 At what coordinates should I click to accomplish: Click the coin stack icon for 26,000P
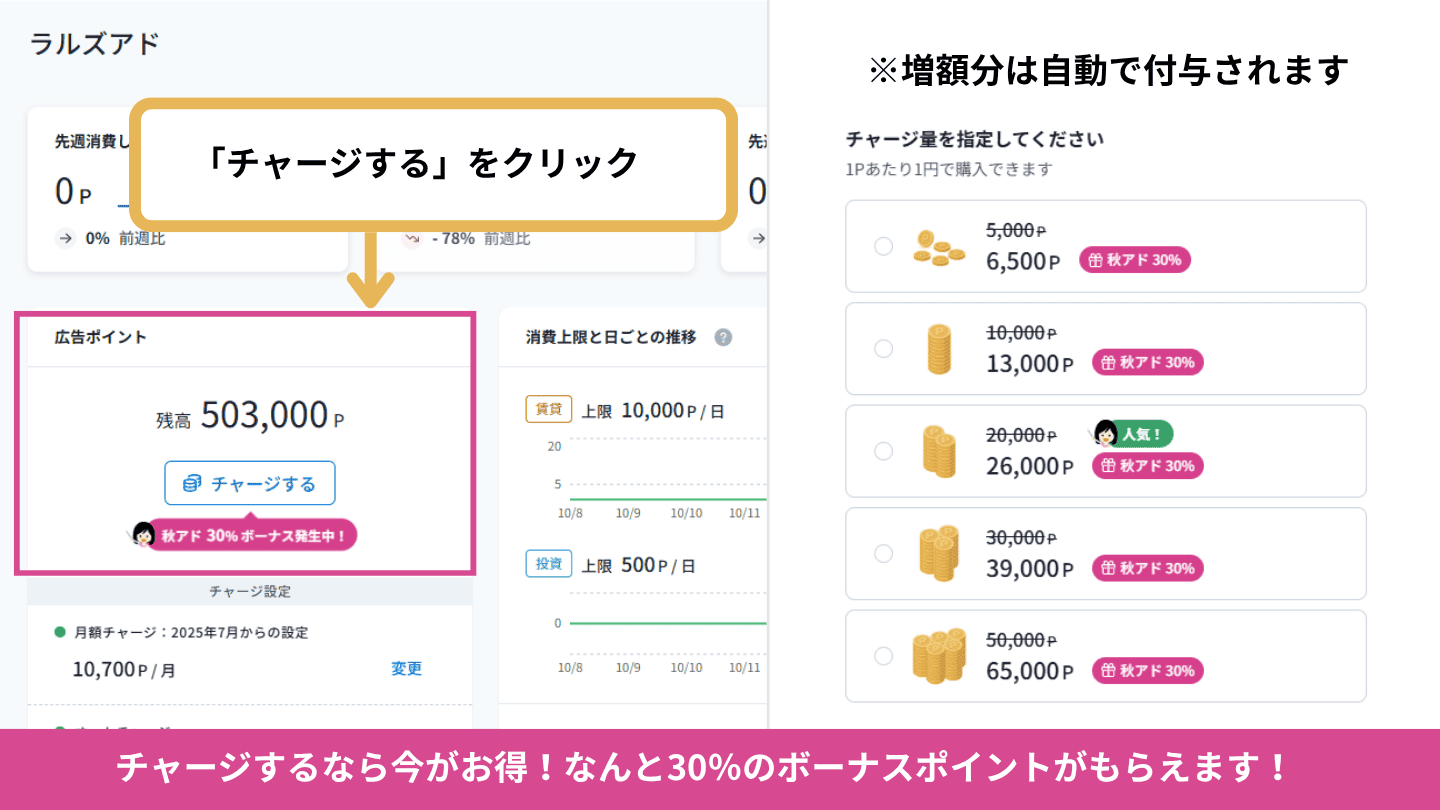(939, 451)
